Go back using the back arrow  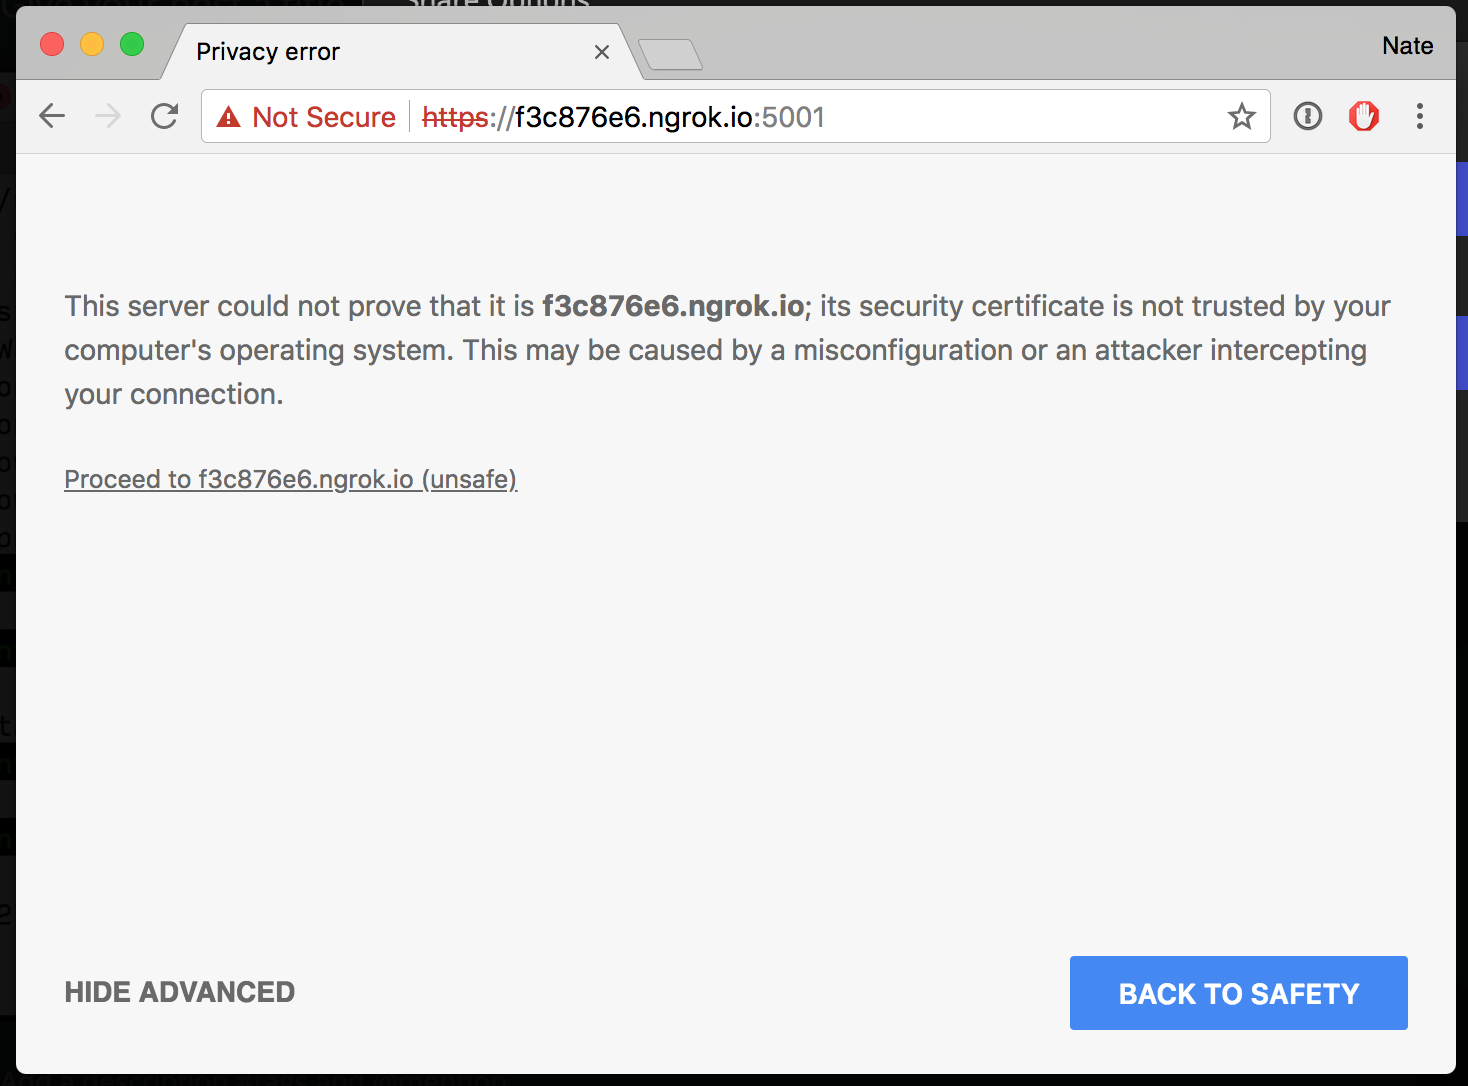[52, 117]
